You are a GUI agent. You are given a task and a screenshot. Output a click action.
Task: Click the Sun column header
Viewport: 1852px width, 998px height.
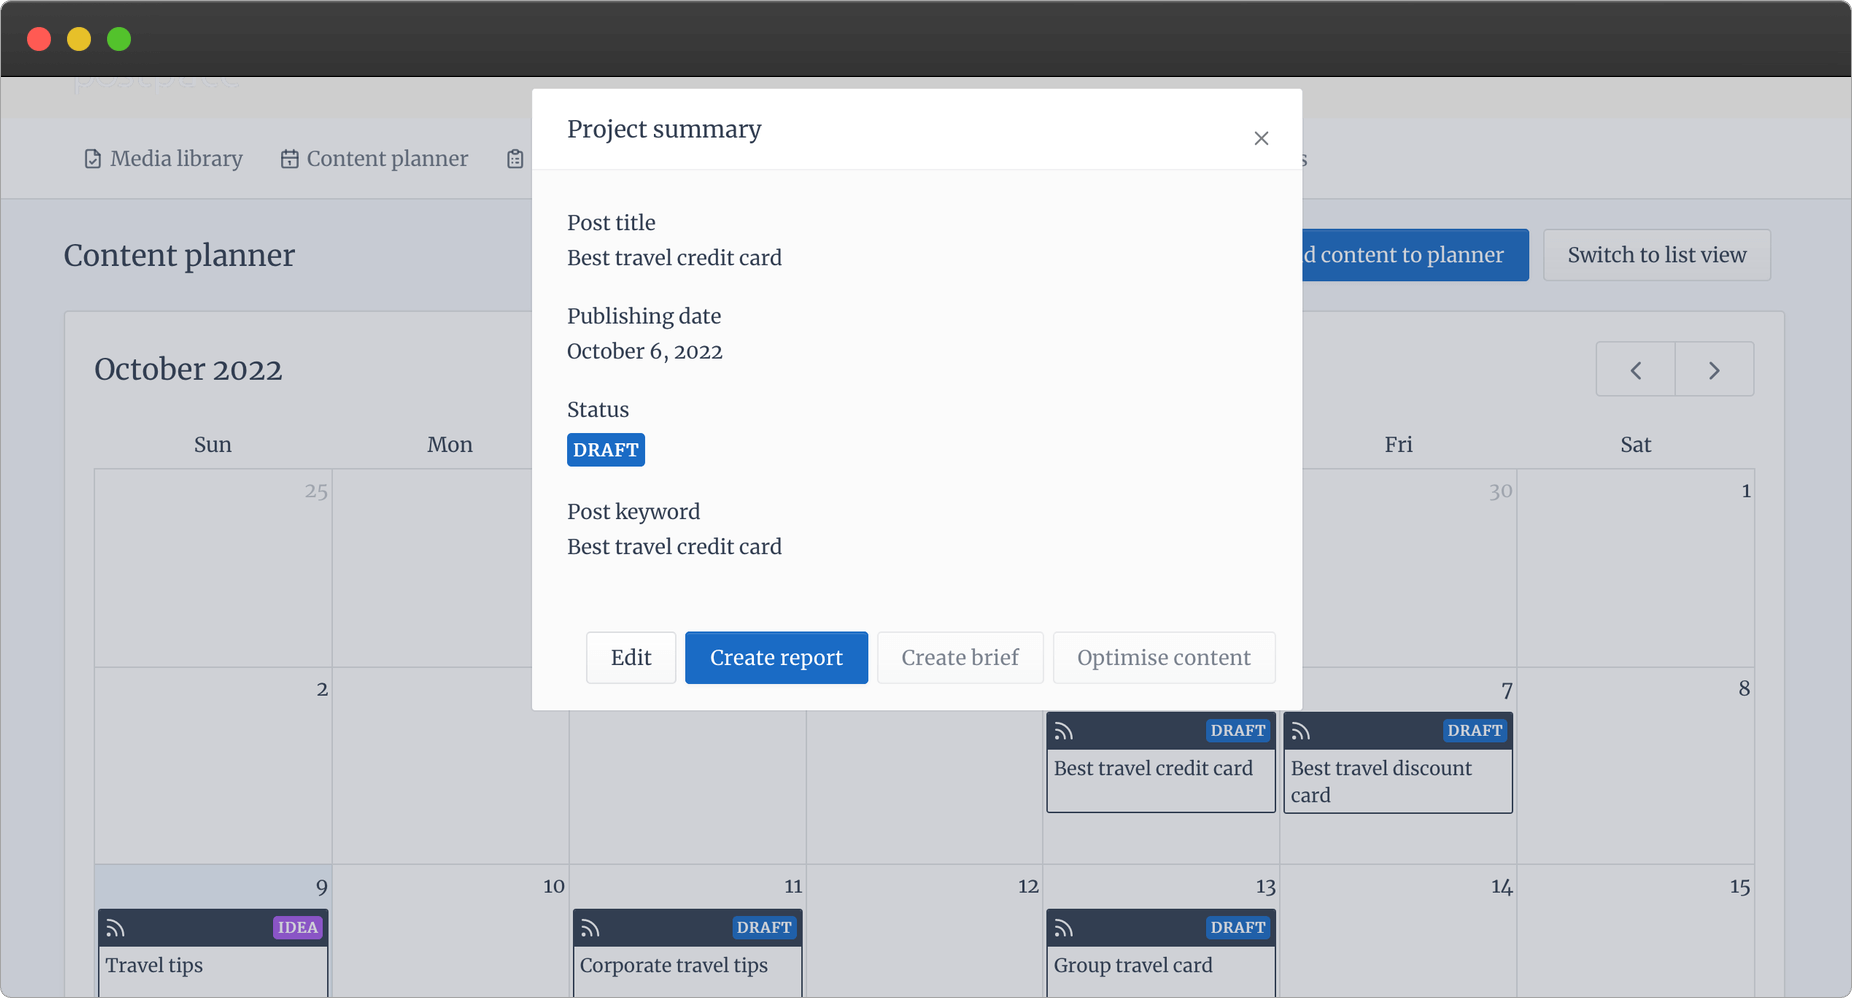tap(213, 444)
